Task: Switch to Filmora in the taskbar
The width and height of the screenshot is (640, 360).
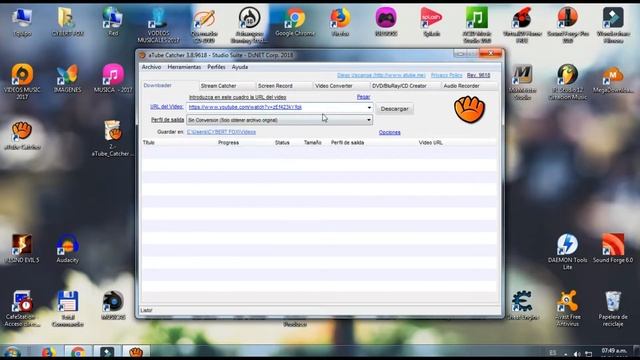Action: [107, 352]
